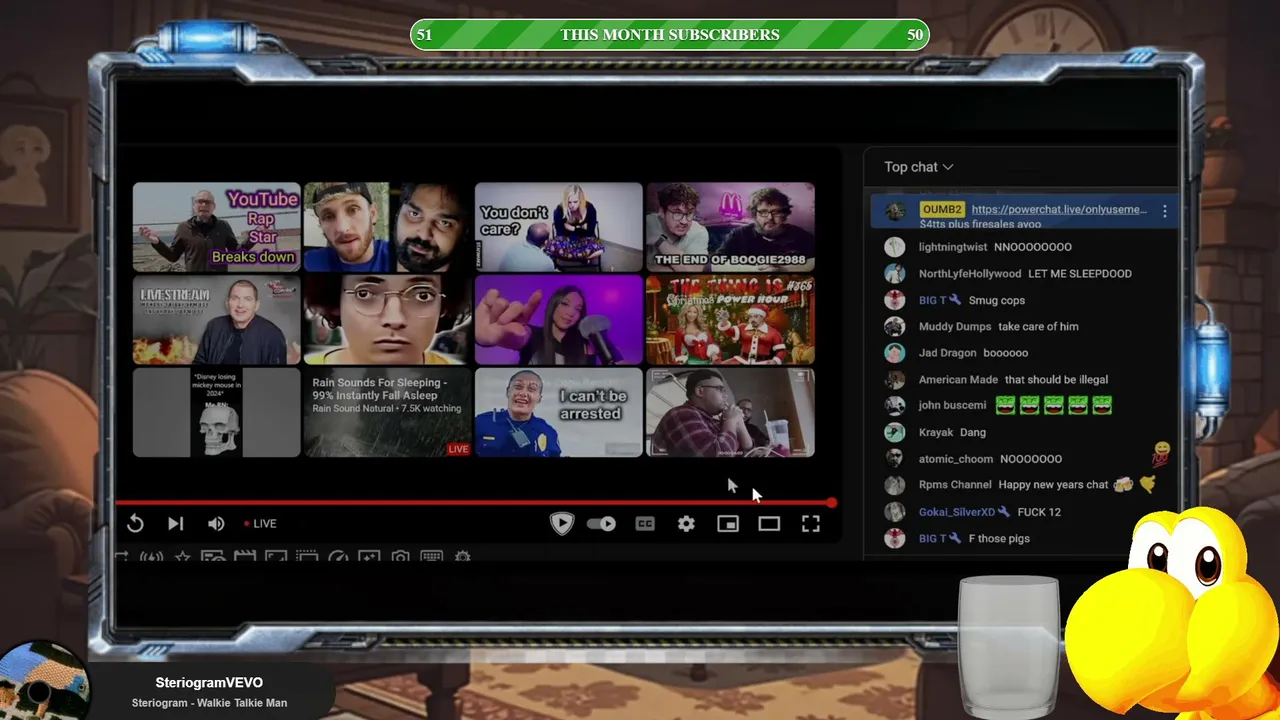Click the Muddy Dumps username

(x=955, y=327)
